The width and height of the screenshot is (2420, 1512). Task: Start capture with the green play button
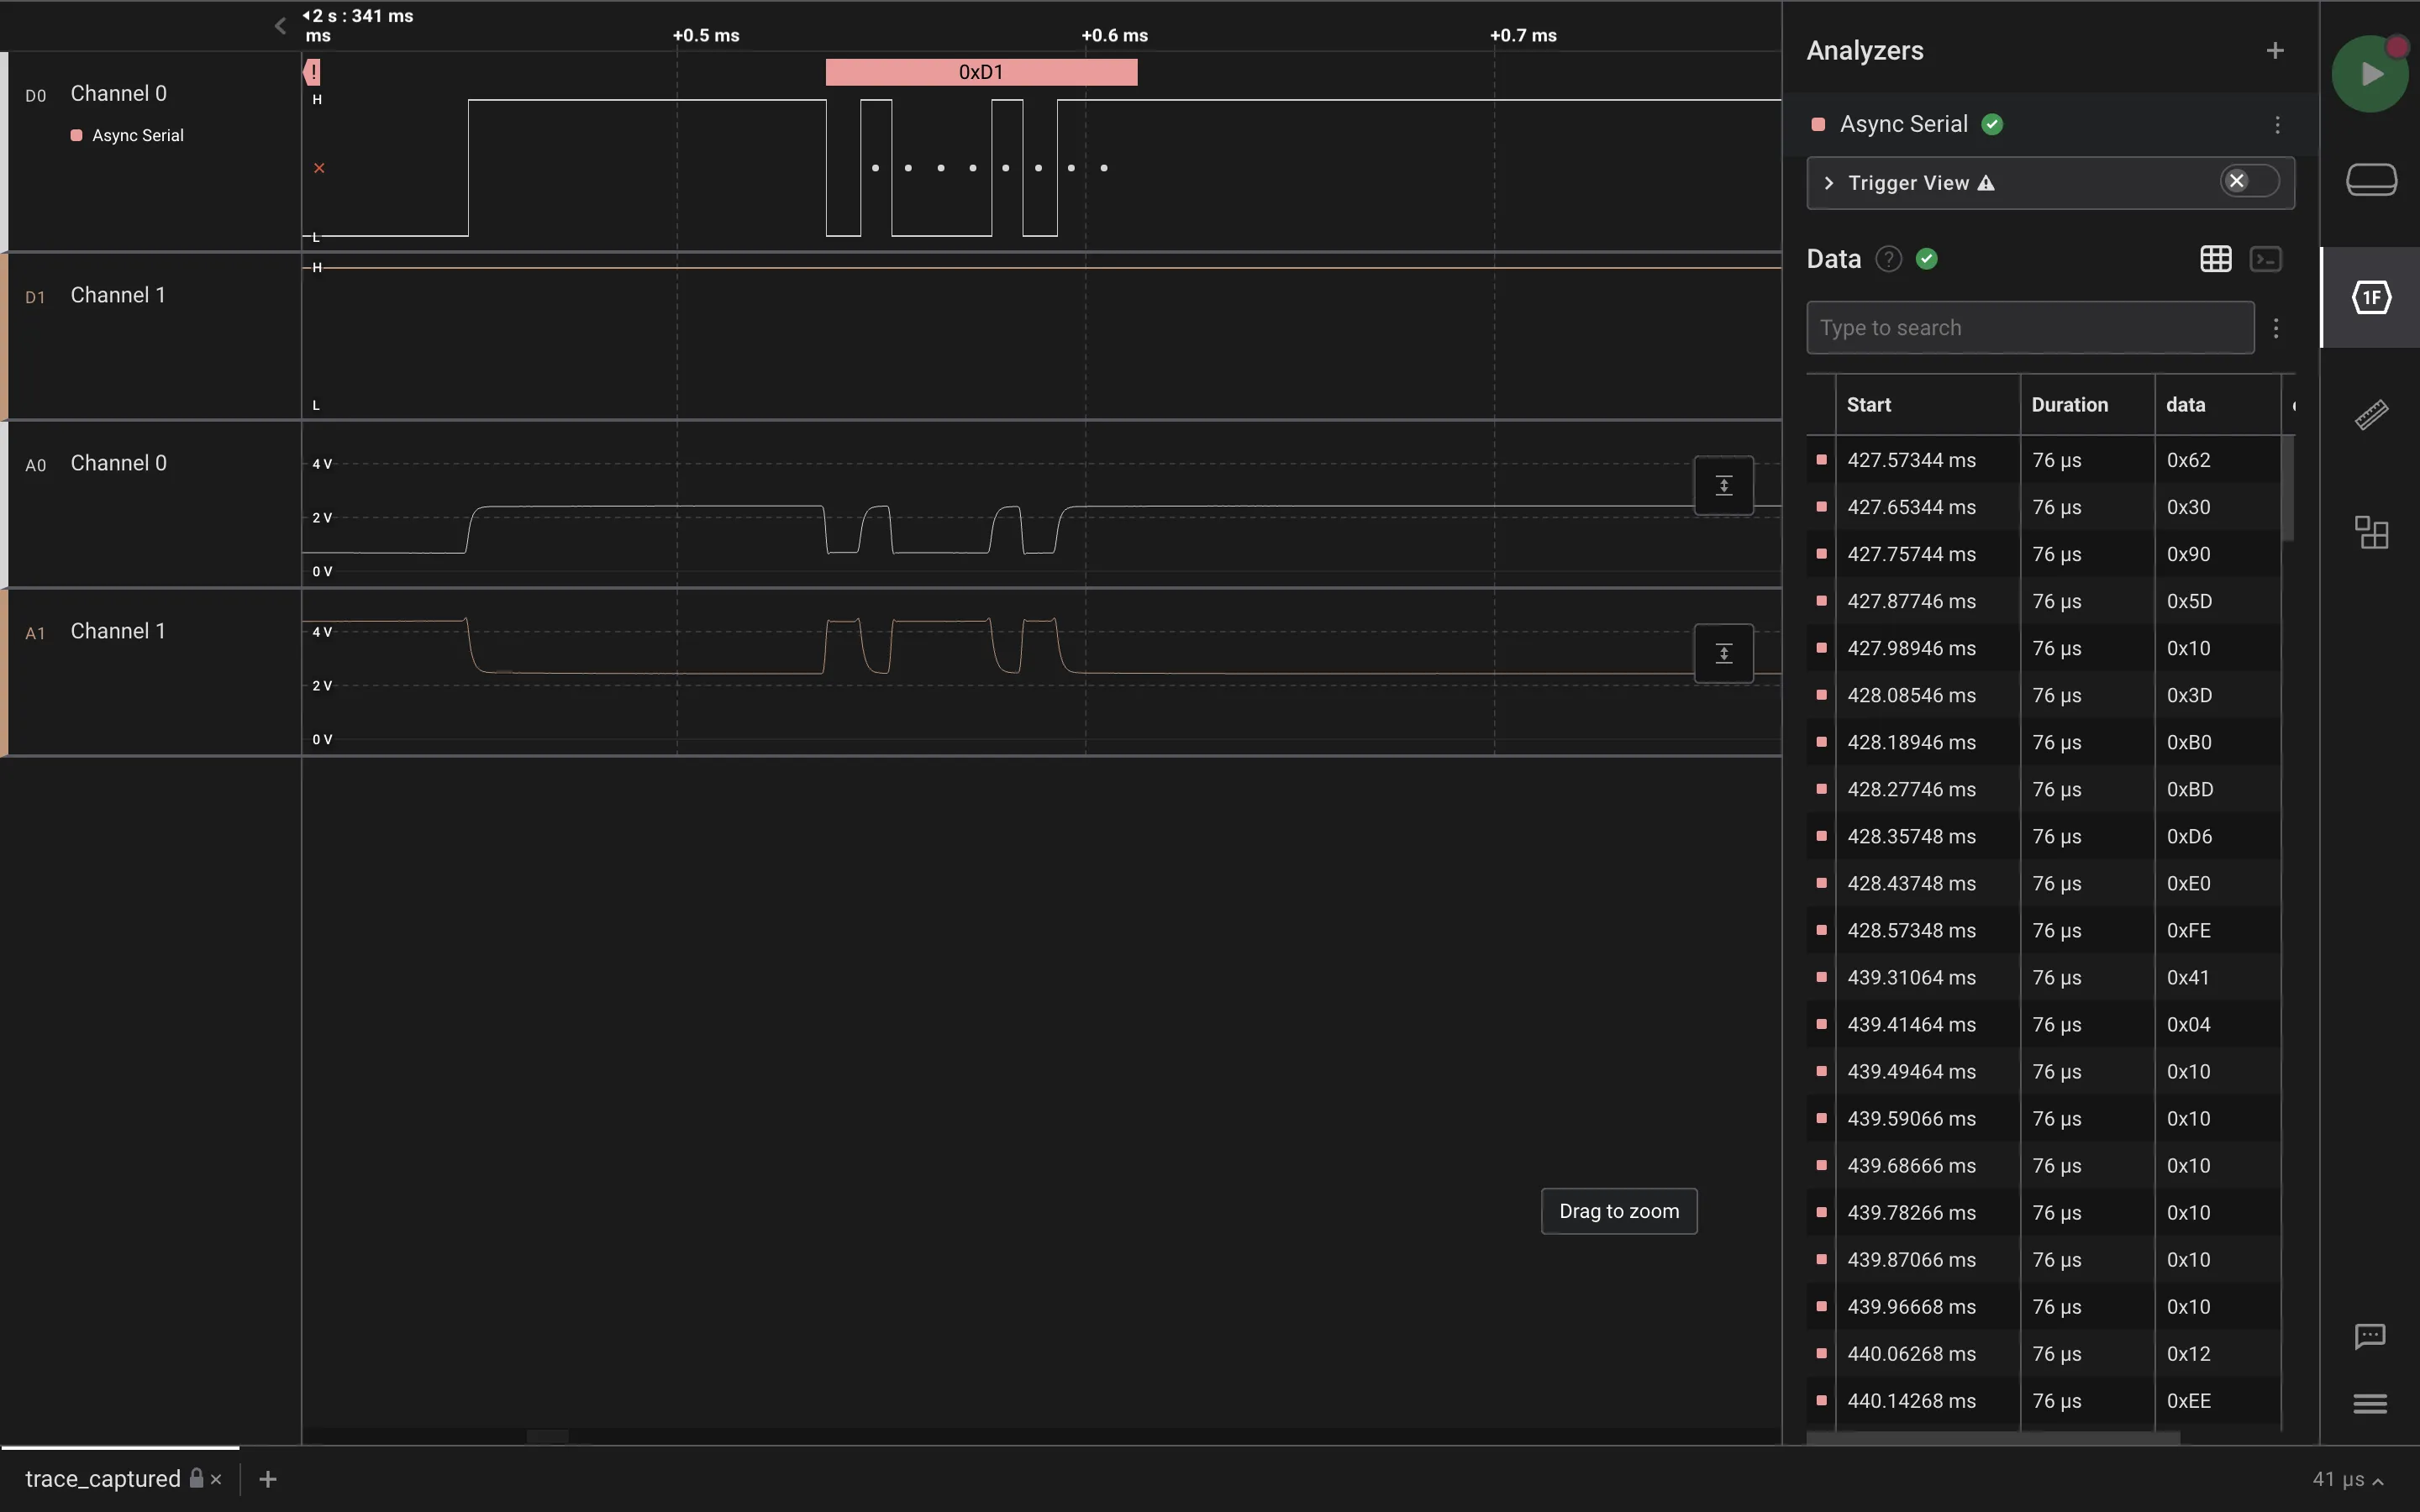click(2369, 74)
